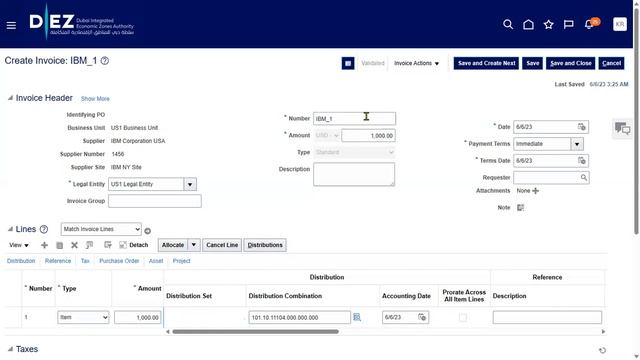Switch to Purchase Order tab
This screenshot has width=640, height=360.
pos(119,261)
